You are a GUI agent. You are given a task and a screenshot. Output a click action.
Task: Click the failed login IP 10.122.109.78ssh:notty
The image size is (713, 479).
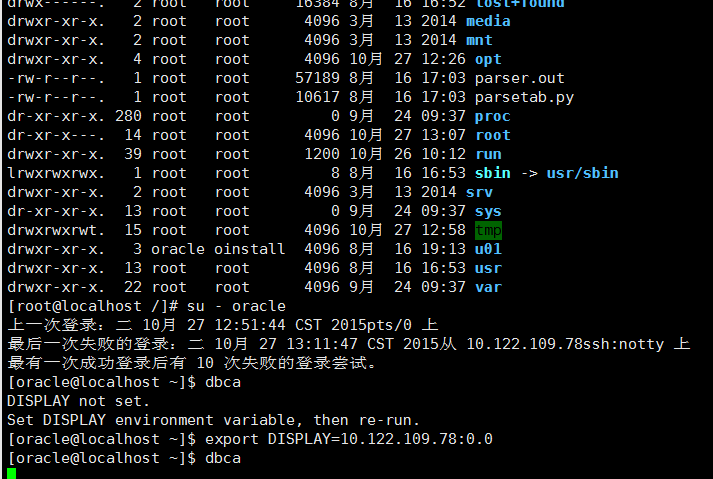pos(565,344)
